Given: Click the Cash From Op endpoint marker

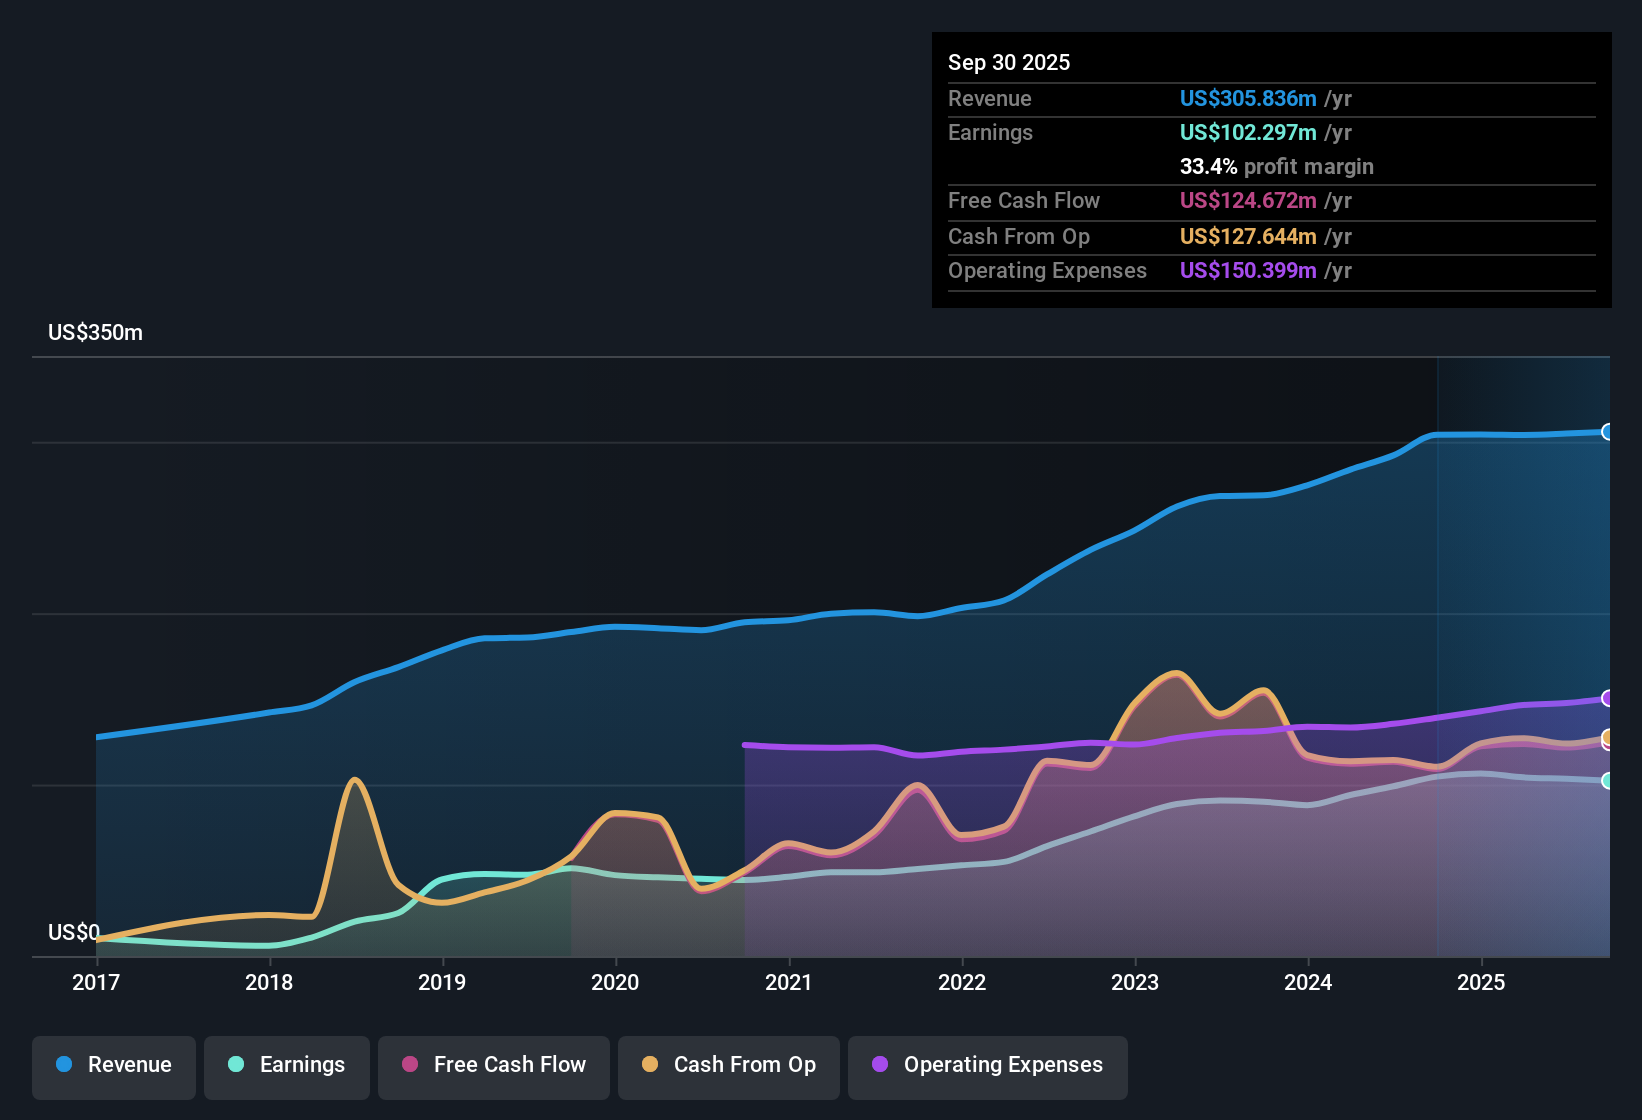Looking at the screenshot, I should pyautogui.click(x=1608, y=737).
